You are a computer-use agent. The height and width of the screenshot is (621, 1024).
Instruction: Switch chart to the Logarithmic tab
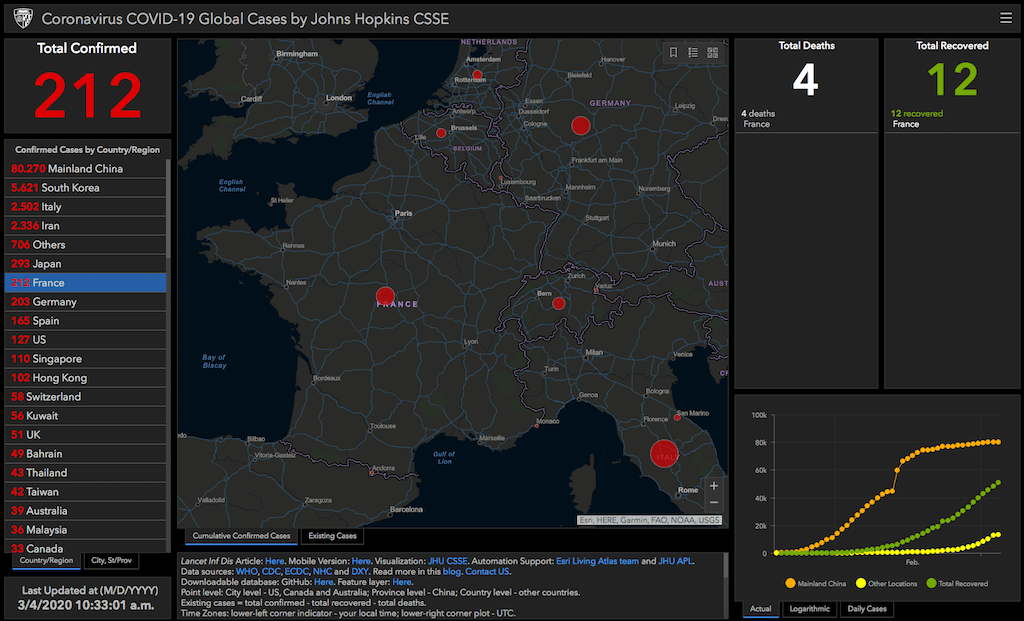tap(808, 608)
